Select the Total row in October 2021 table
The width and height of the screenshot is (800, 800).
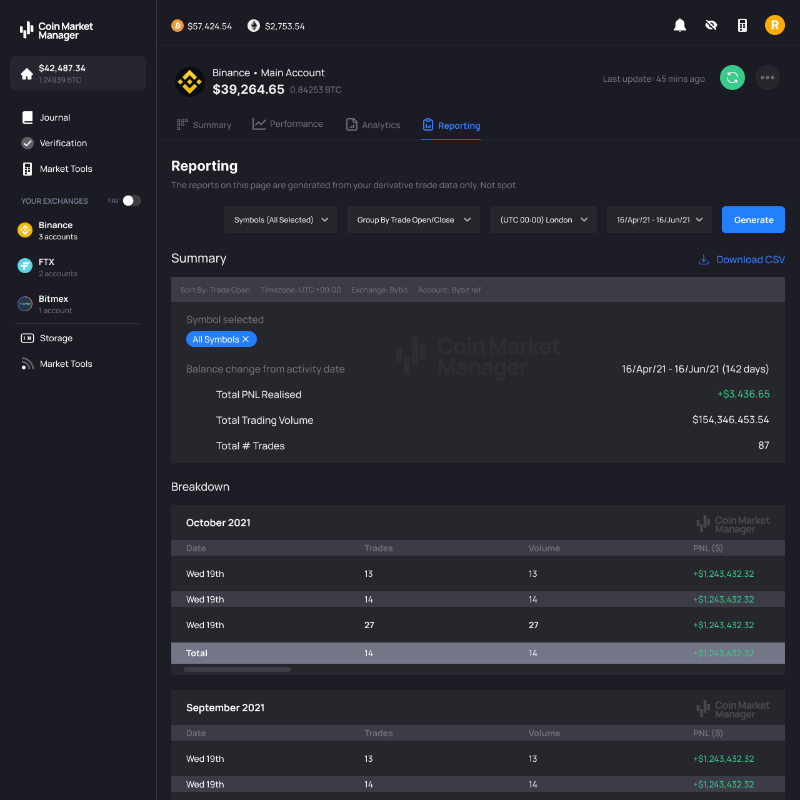click(x=478, y=653)
